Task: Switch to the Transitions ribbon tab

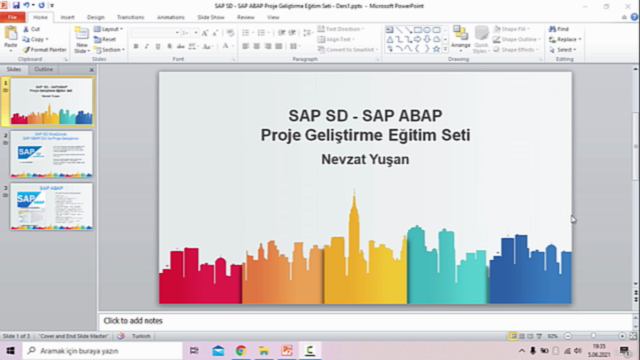Action: tap(131, 17)
